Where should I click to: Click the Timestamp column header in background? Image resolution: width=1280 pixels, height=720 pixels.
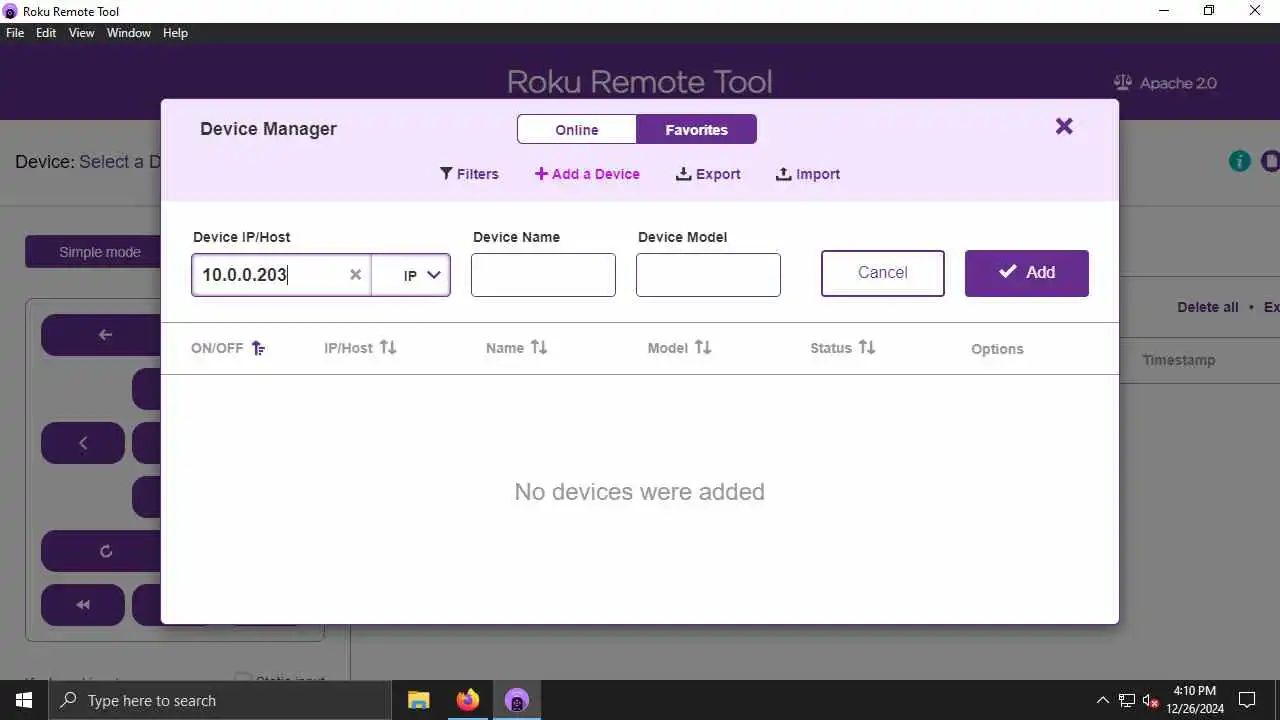1179,360
